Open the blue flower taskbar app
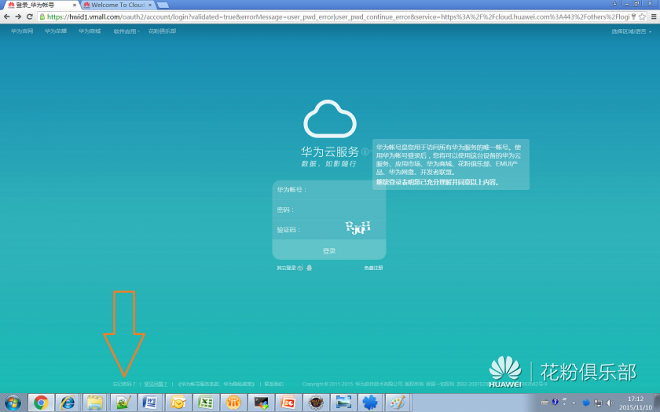 click(x=370, y=403)
